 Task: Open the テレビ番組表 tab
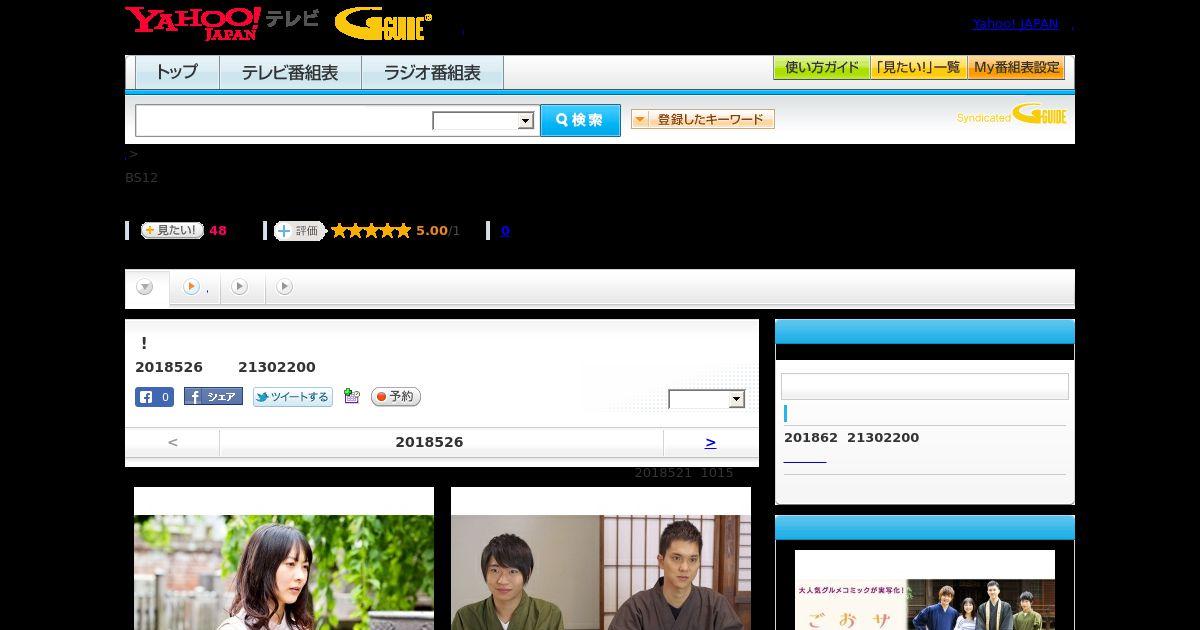(290, 73)
